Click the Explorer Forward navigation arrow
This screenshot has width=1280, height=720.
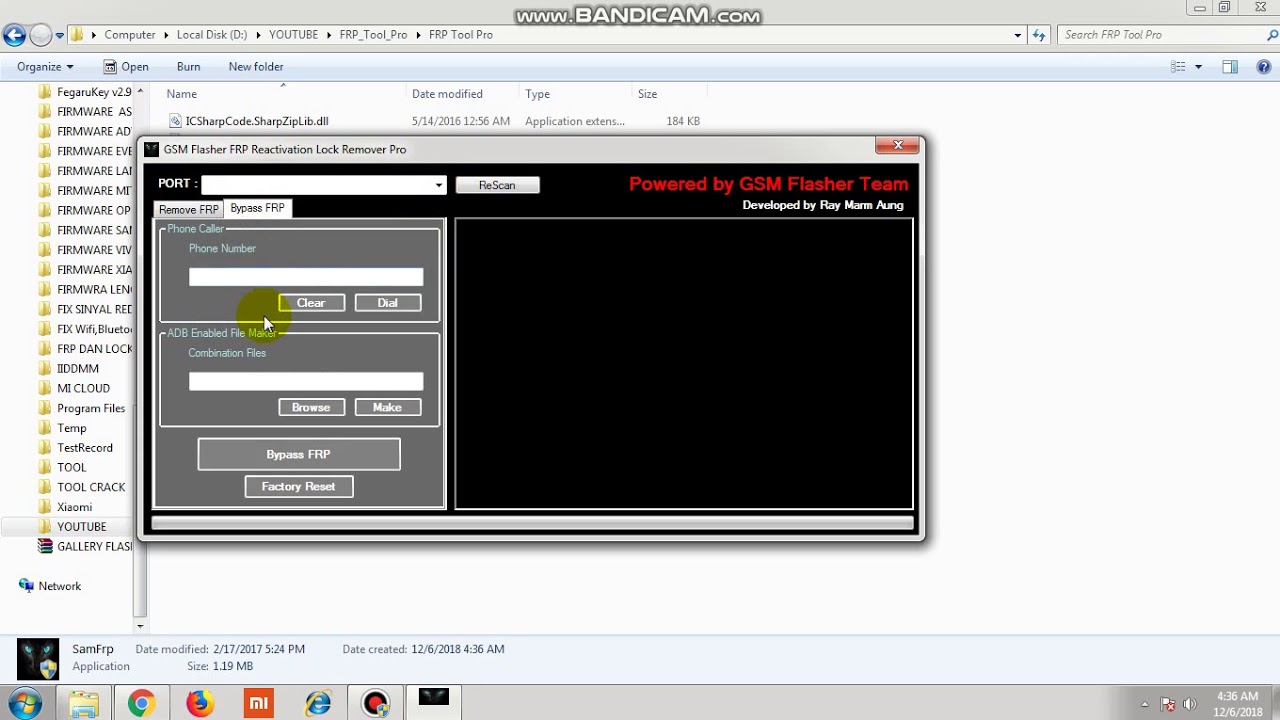click(40, 35)
